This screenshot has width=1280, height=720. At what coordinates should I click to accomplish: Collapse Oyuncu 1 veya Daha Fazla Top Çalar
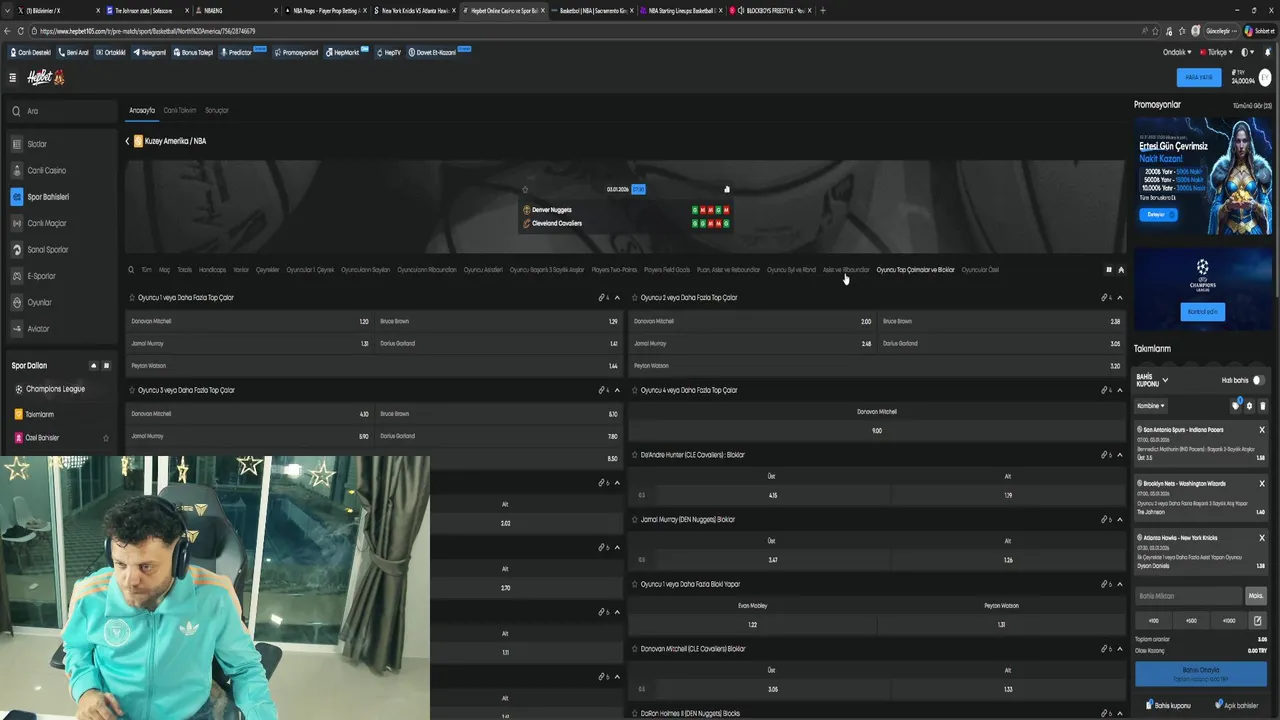617,298
